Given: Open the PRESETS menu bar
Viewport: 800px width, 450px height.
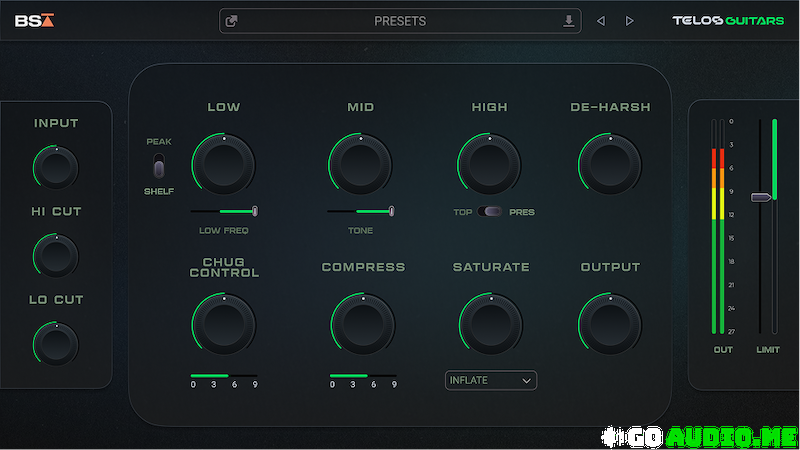Looking at the screenshot, I should pyautogui.click(x=400, y=21).
